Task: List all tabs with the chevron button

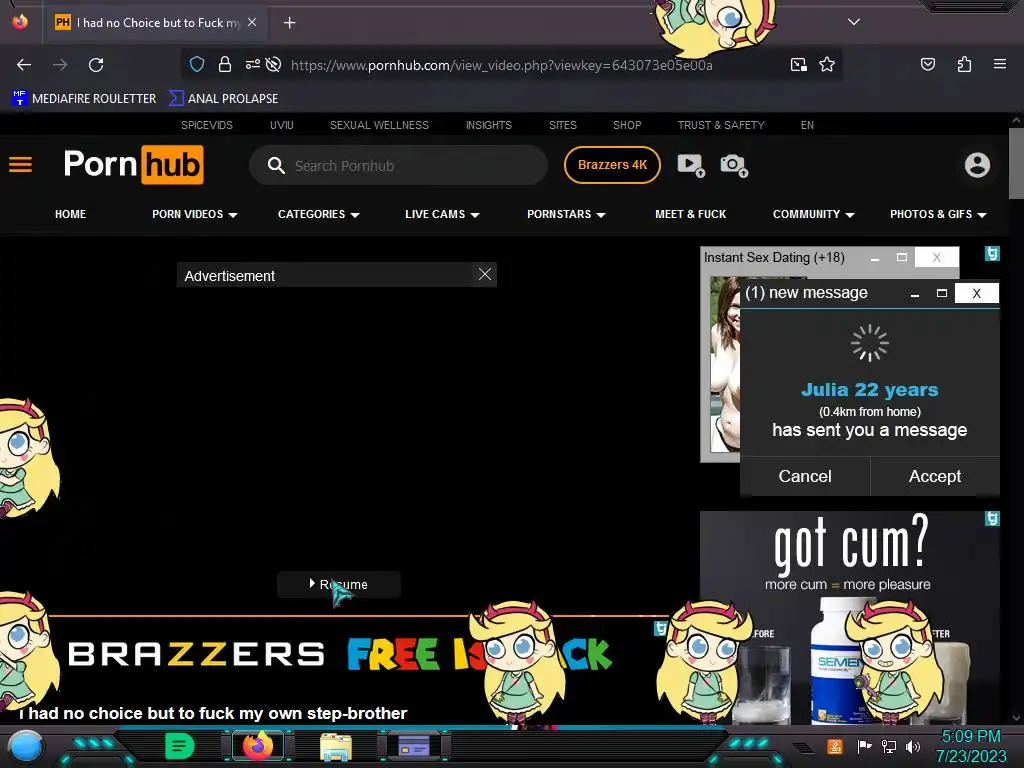Action: click(853, 22)
